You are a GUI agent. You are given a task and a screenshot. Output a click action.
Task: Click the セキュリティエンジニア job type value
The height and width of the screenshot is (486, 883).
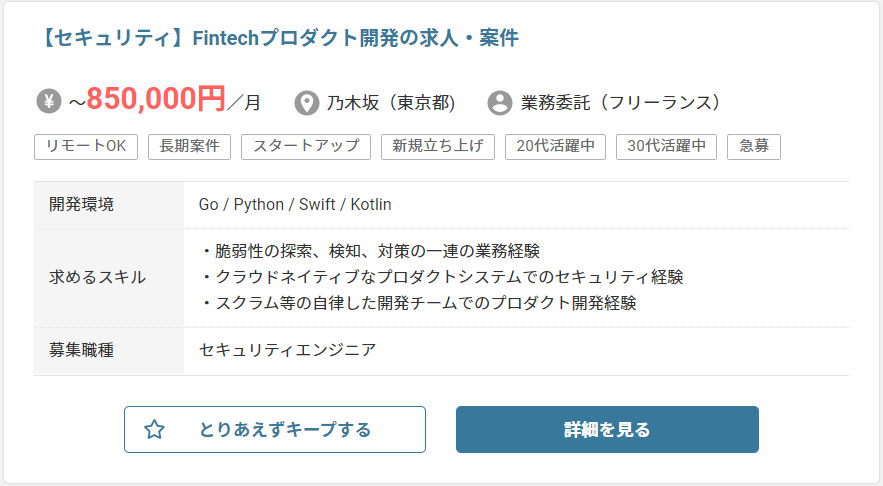tap(287, 350)
